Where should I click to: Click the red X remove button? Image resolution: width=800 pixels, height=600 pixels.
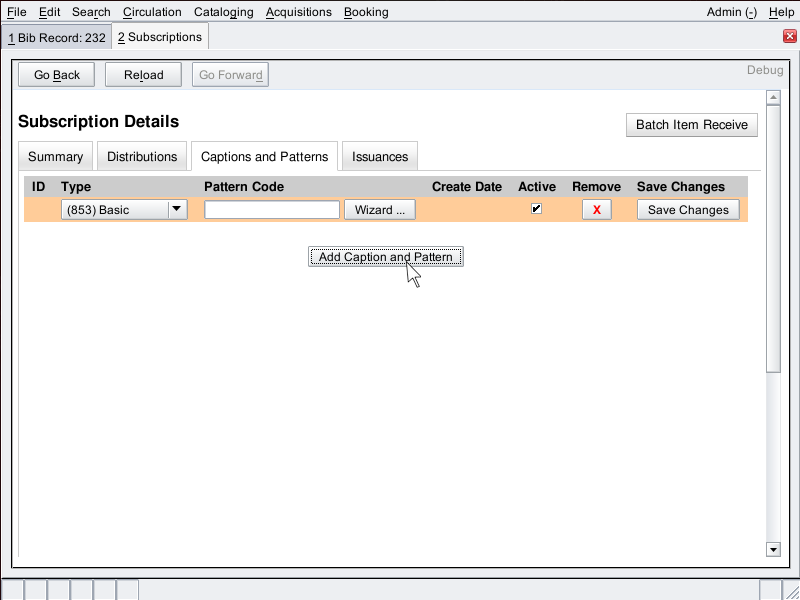[596, 210]
